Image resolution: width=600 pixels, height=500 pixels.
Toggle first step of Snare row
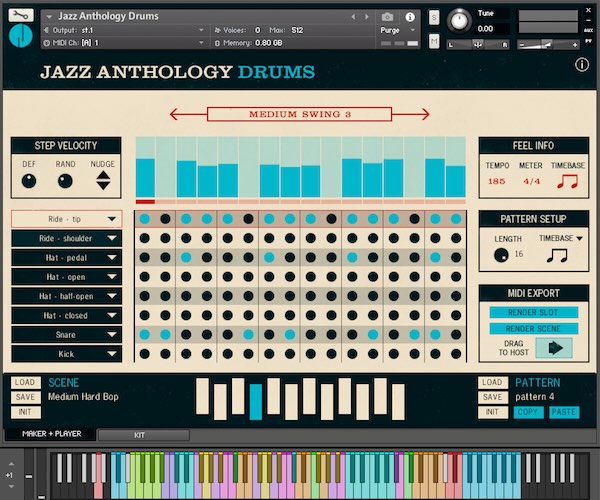(145, 335)
